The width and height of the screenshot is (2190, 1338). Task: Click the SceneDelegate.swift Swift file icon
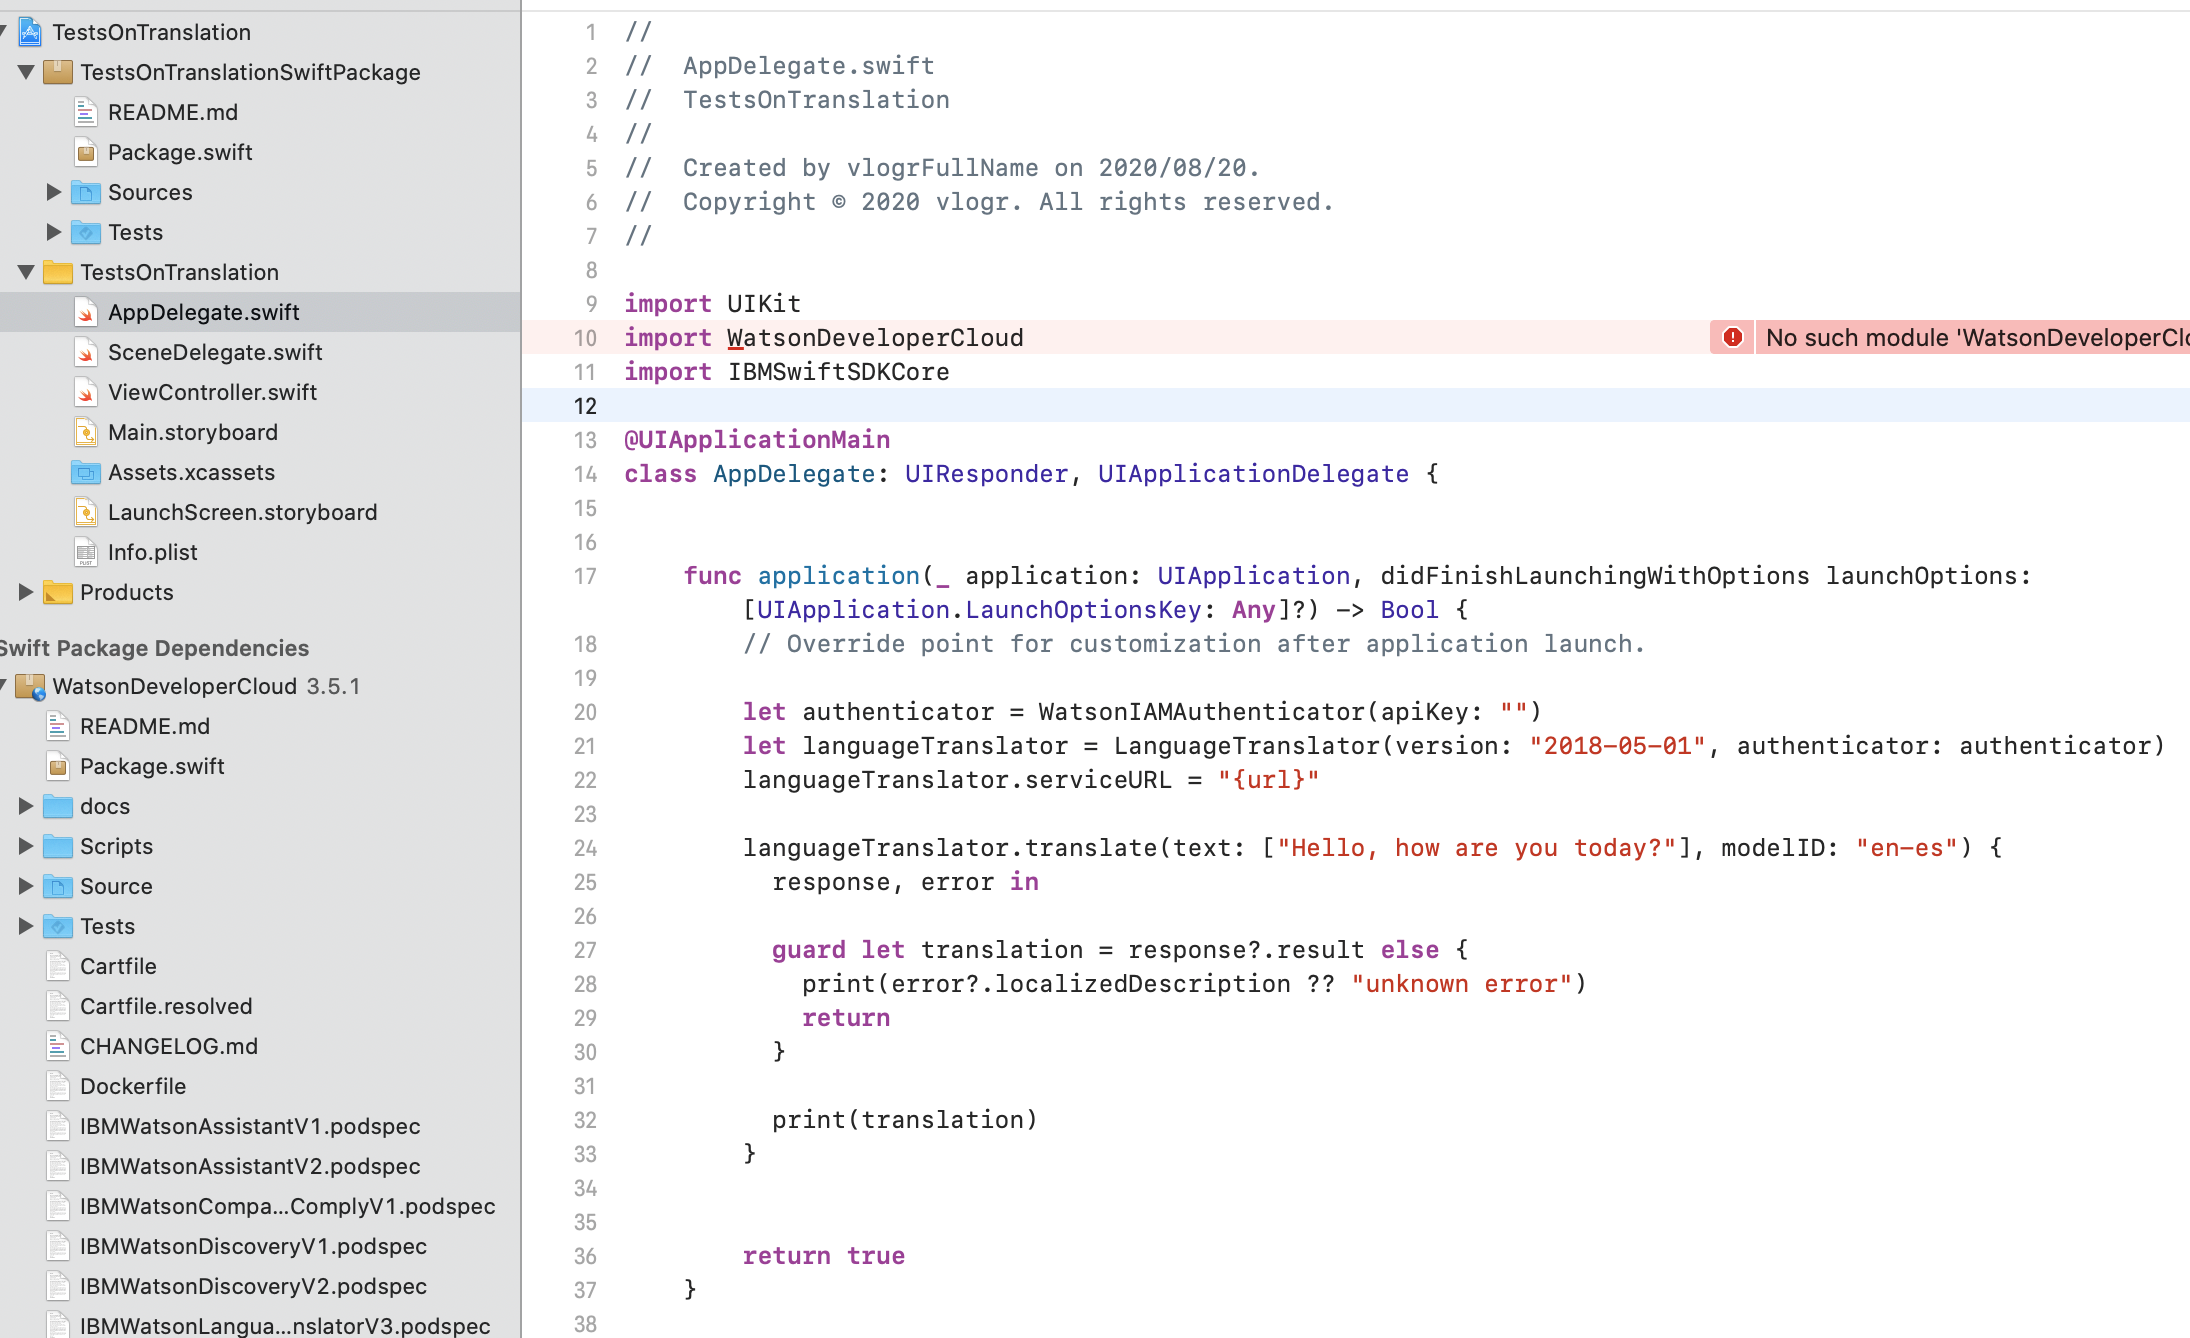(86, 353)
